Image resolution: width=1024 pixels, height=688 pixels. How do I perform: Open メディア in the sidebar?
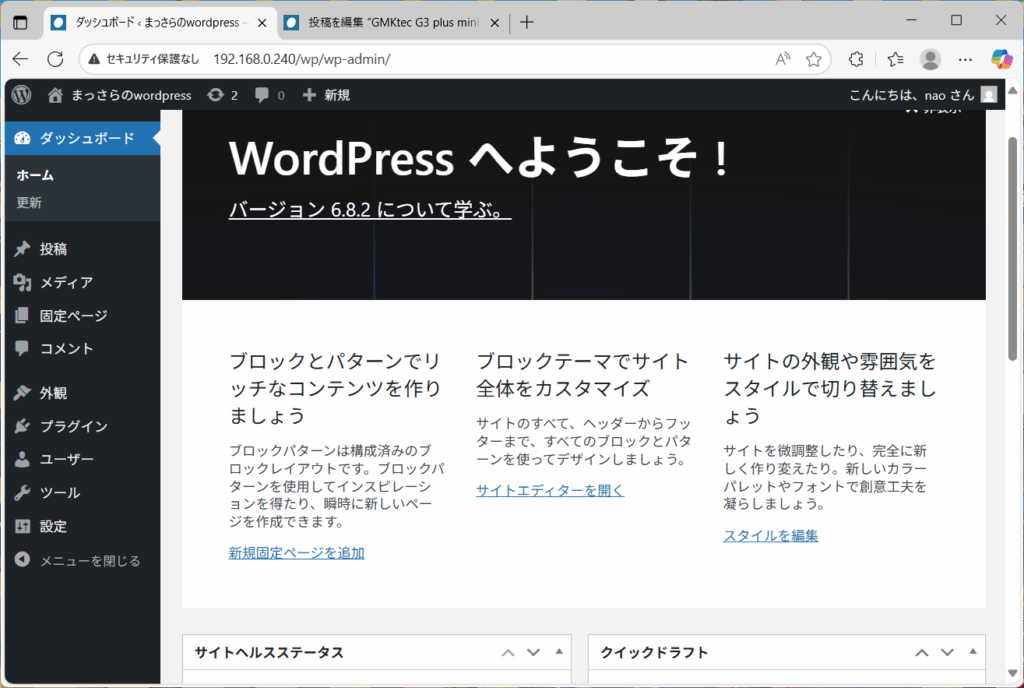66,282
